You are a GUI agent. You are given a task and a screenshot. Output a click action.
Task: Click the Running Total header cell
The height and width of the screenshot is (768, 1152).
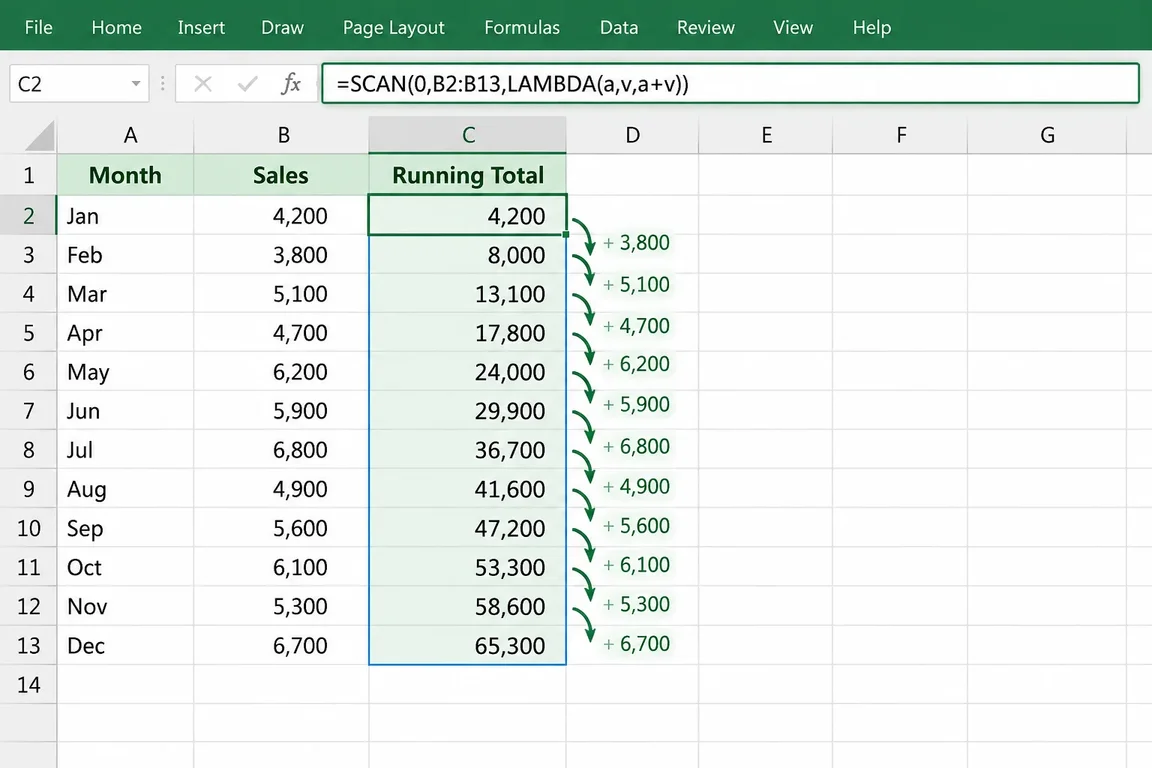(467, 175)
